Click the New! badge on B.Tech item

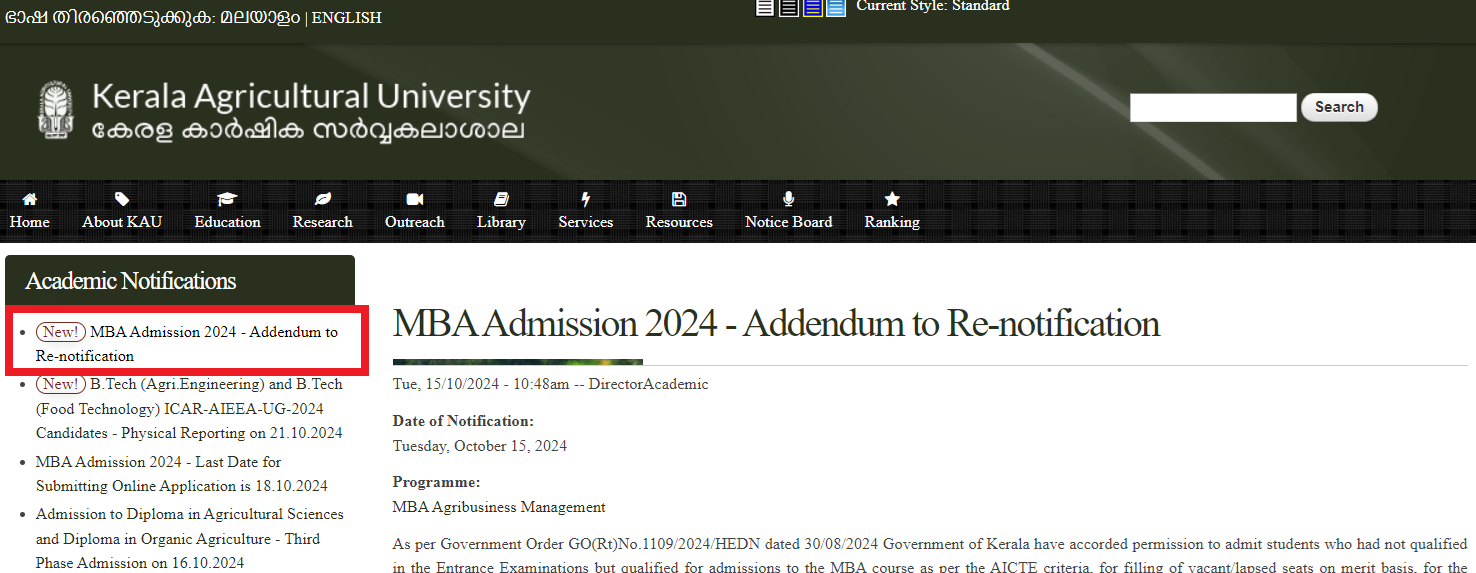click(61, 384)
